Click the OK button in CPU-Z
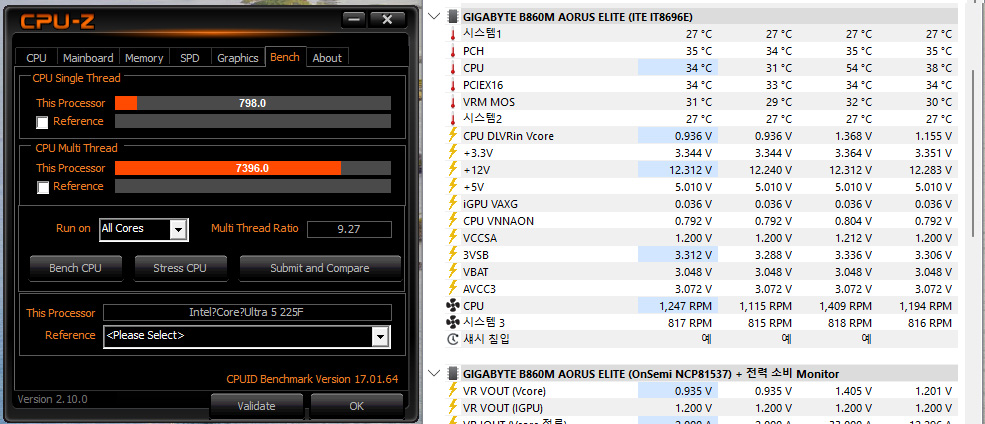This screenshot has height=424, width=985. point(357,406)
